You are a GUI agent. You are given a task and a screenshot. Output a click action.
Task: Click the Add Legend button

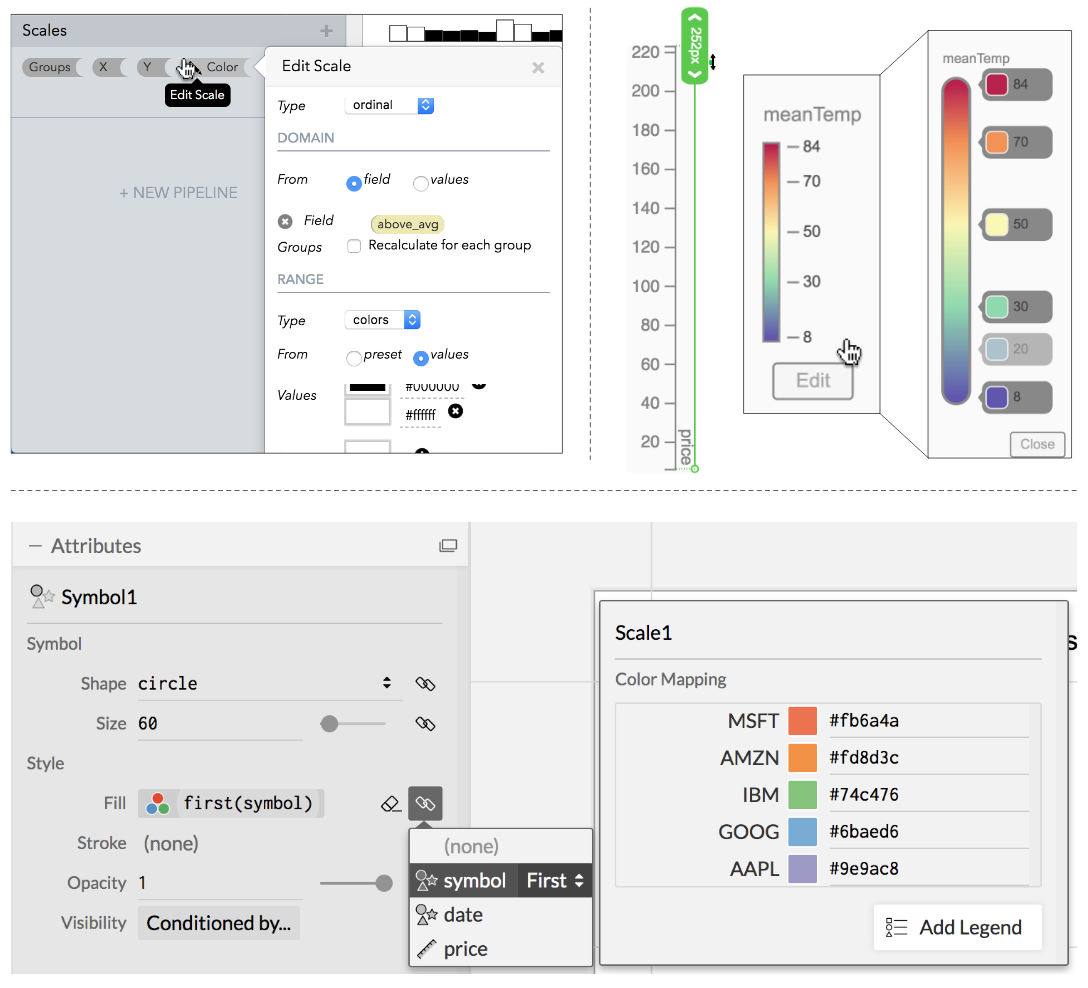(x=958, y=928)
